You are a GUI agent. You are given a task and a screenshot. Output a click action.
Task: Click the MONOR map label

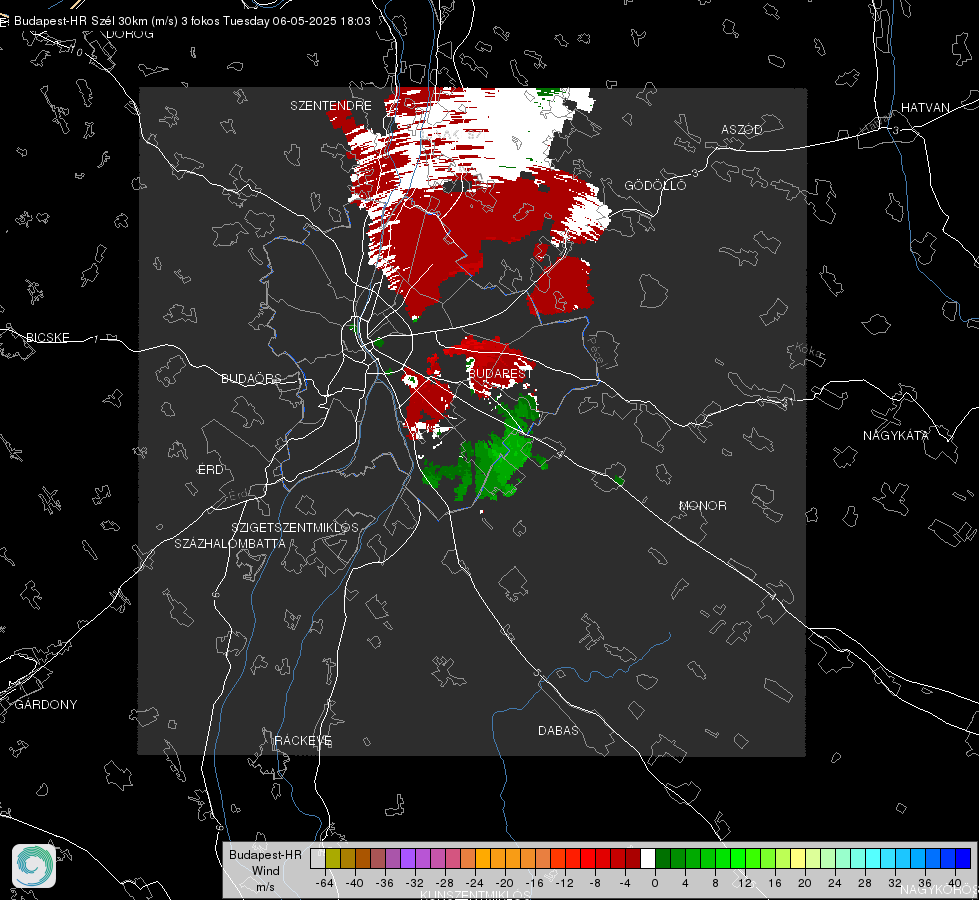coord(702,505)
